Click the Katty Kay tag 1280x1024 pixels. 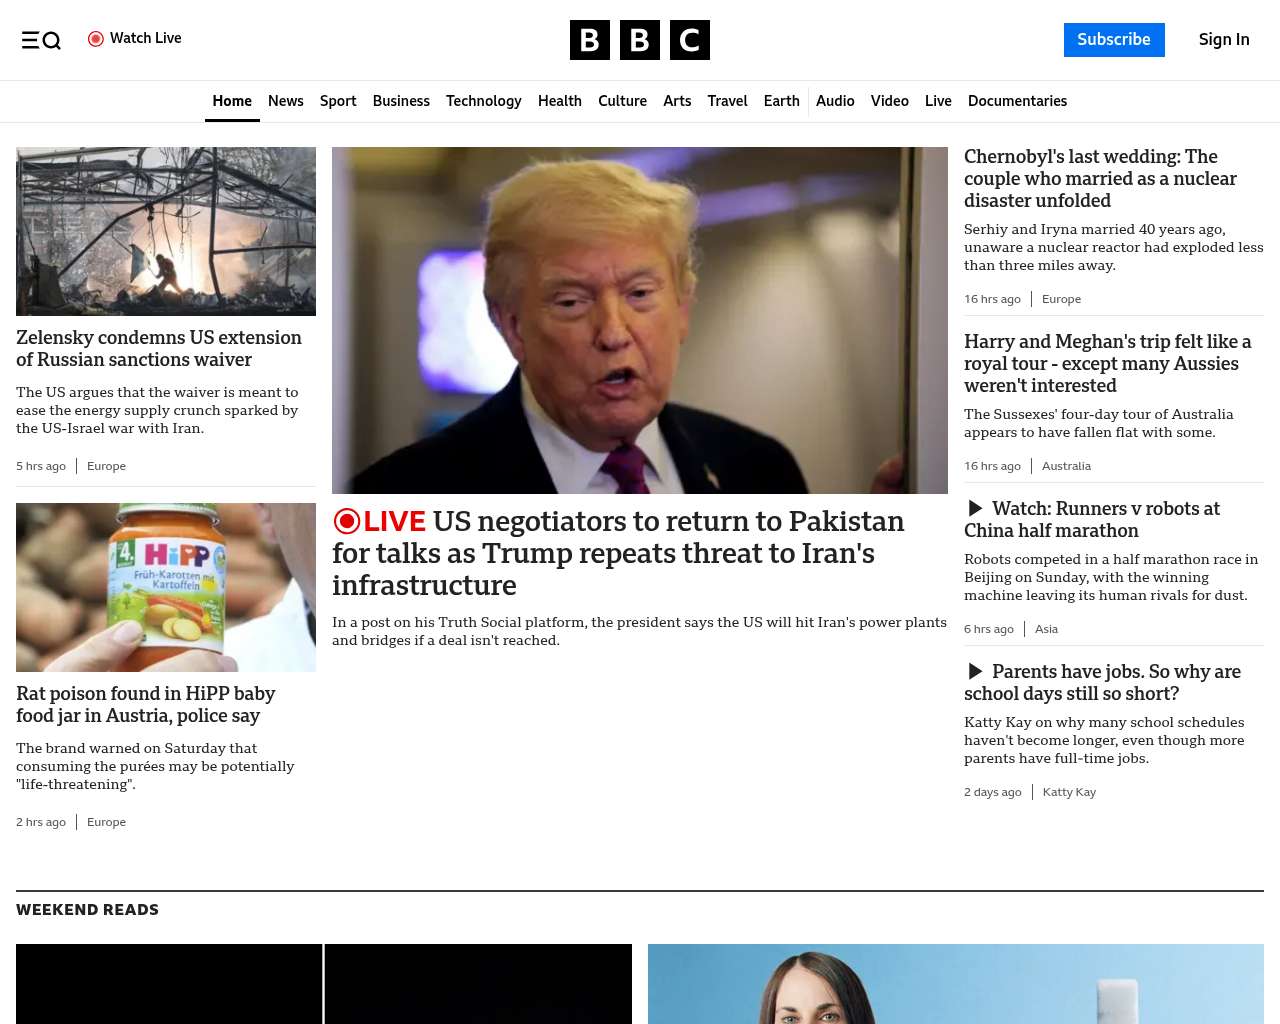pos(1069,792)
